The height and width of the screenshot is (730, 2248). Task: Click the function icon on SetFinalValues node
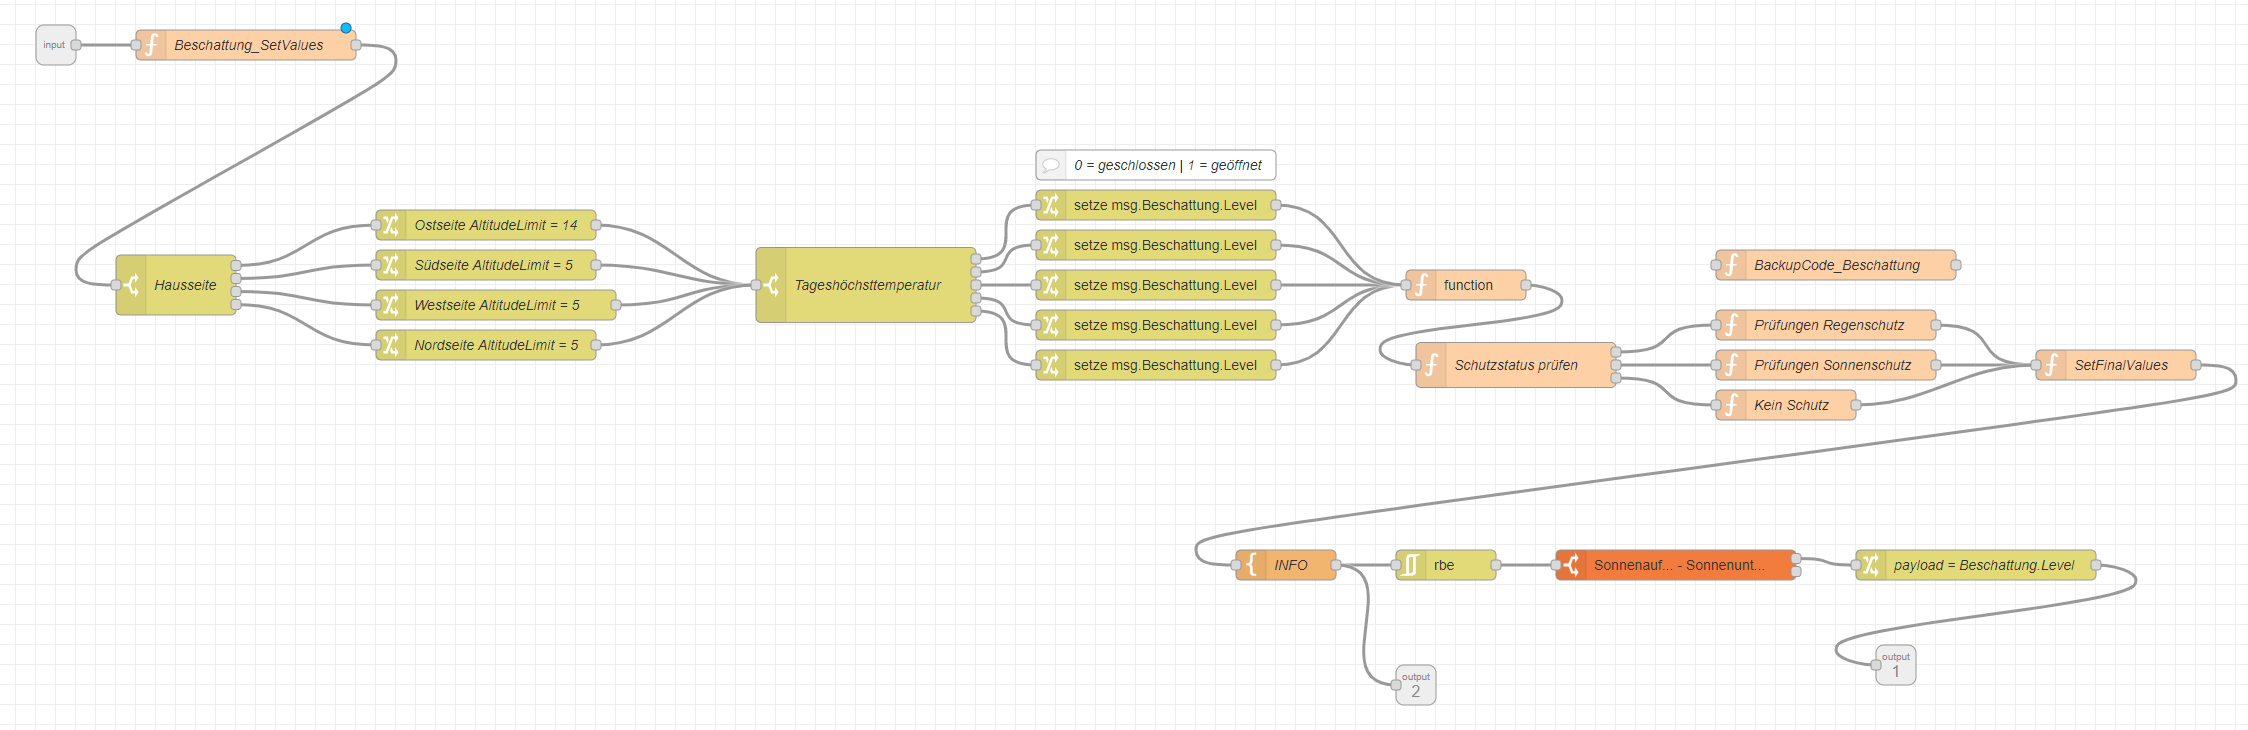point(2052,365)
